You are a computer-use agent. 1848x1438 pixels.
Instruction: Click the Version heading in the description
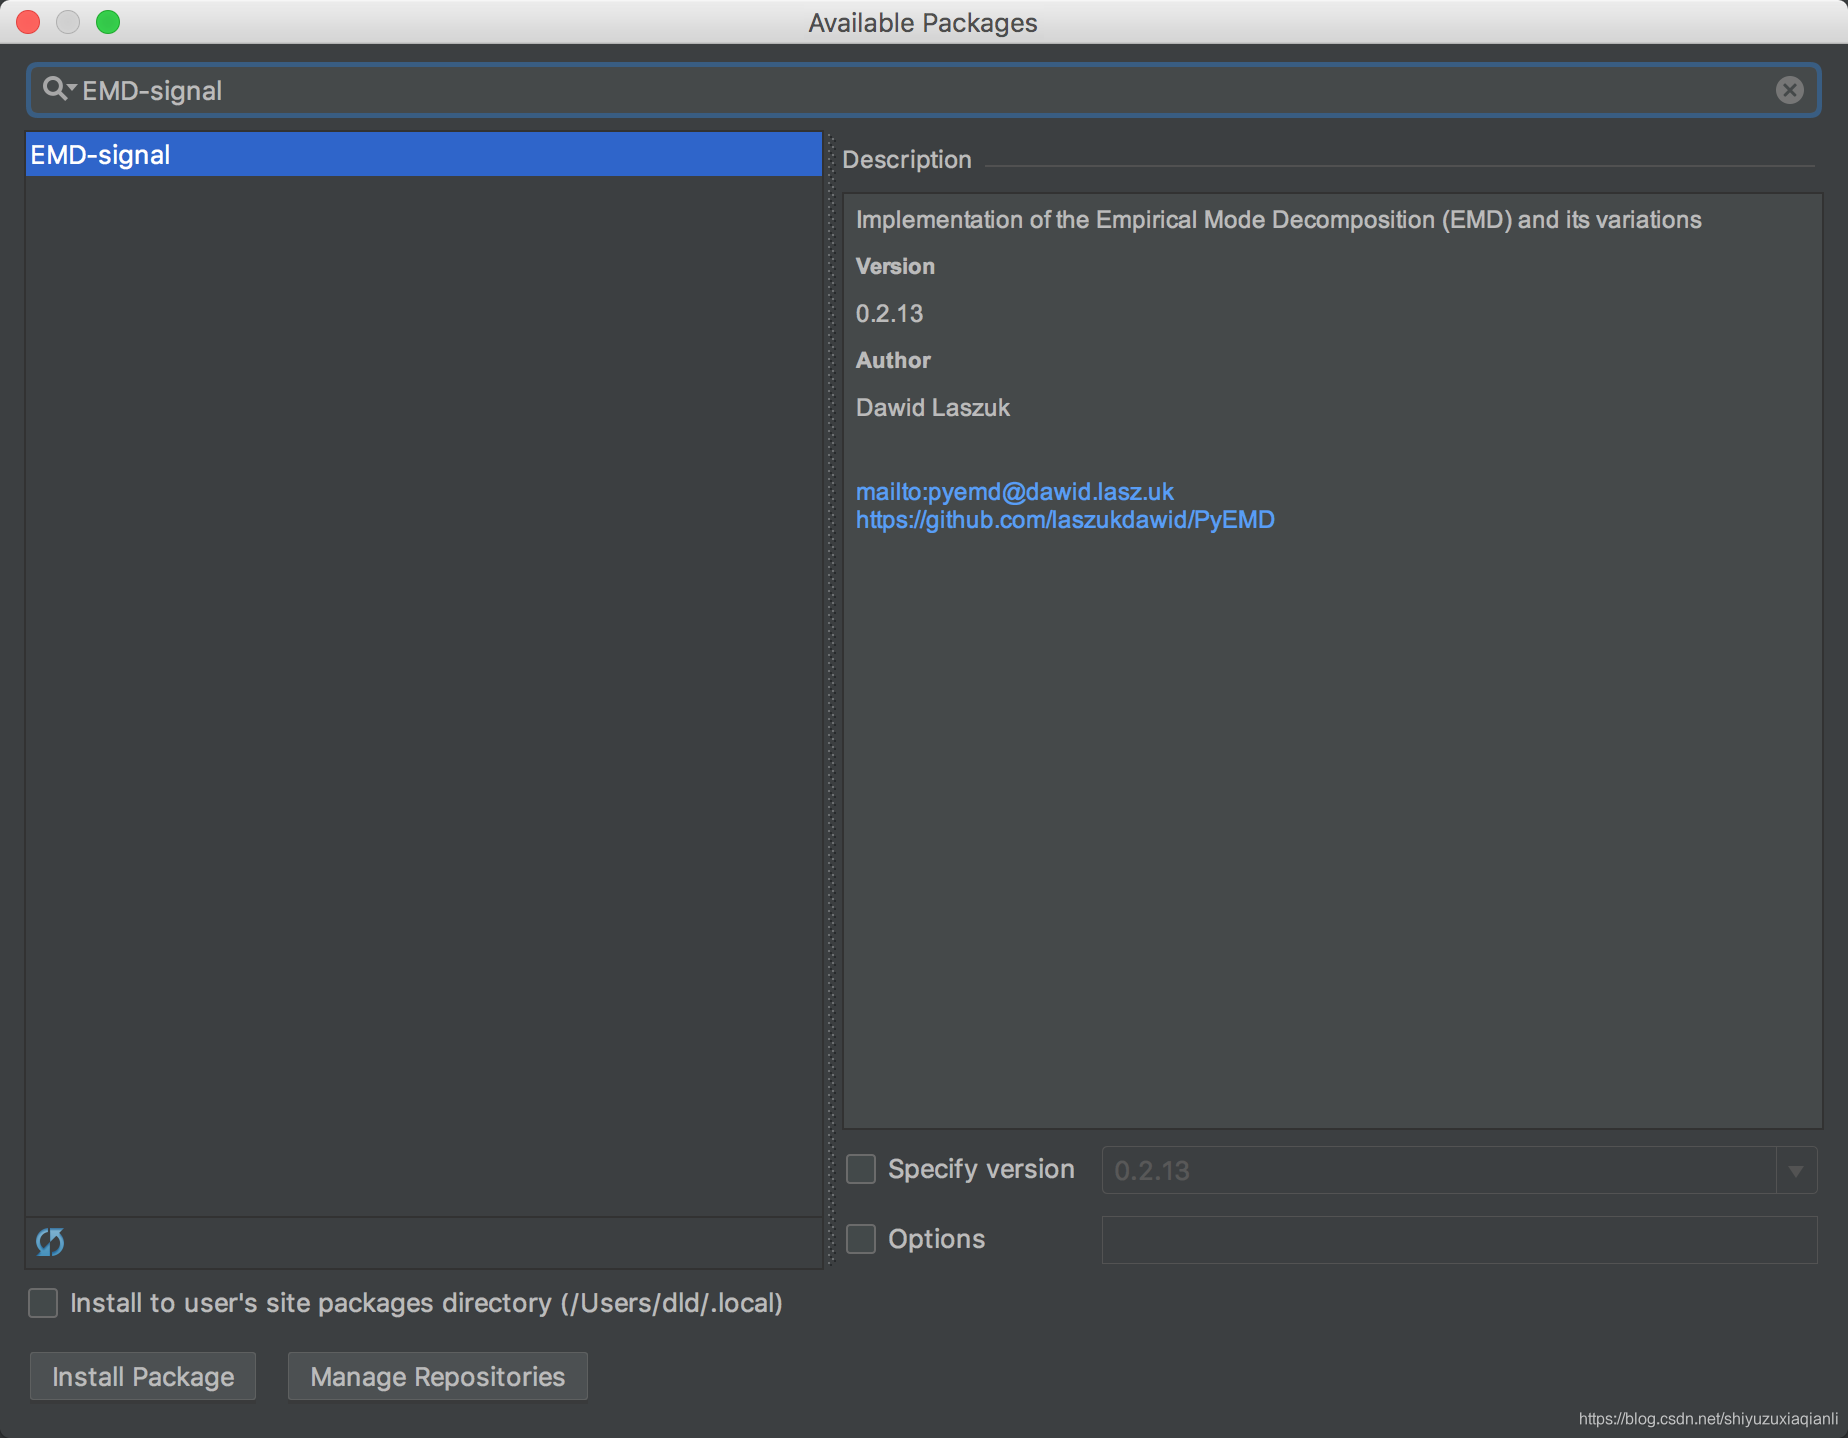[x=895, y=266]
